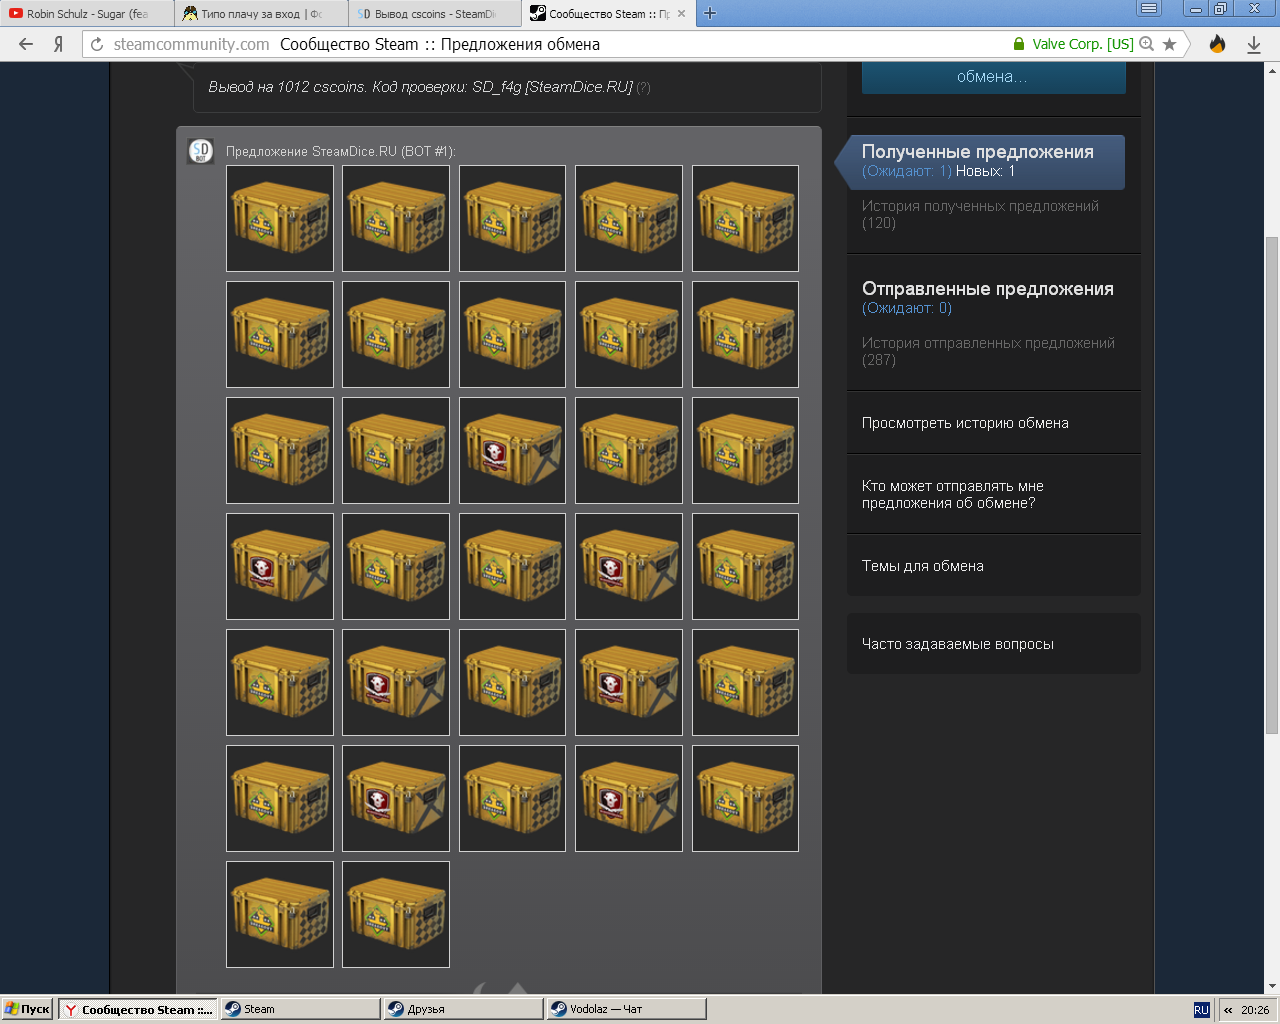
Task: Open the browser hamburger menu in title bar
Action: 1150,9
